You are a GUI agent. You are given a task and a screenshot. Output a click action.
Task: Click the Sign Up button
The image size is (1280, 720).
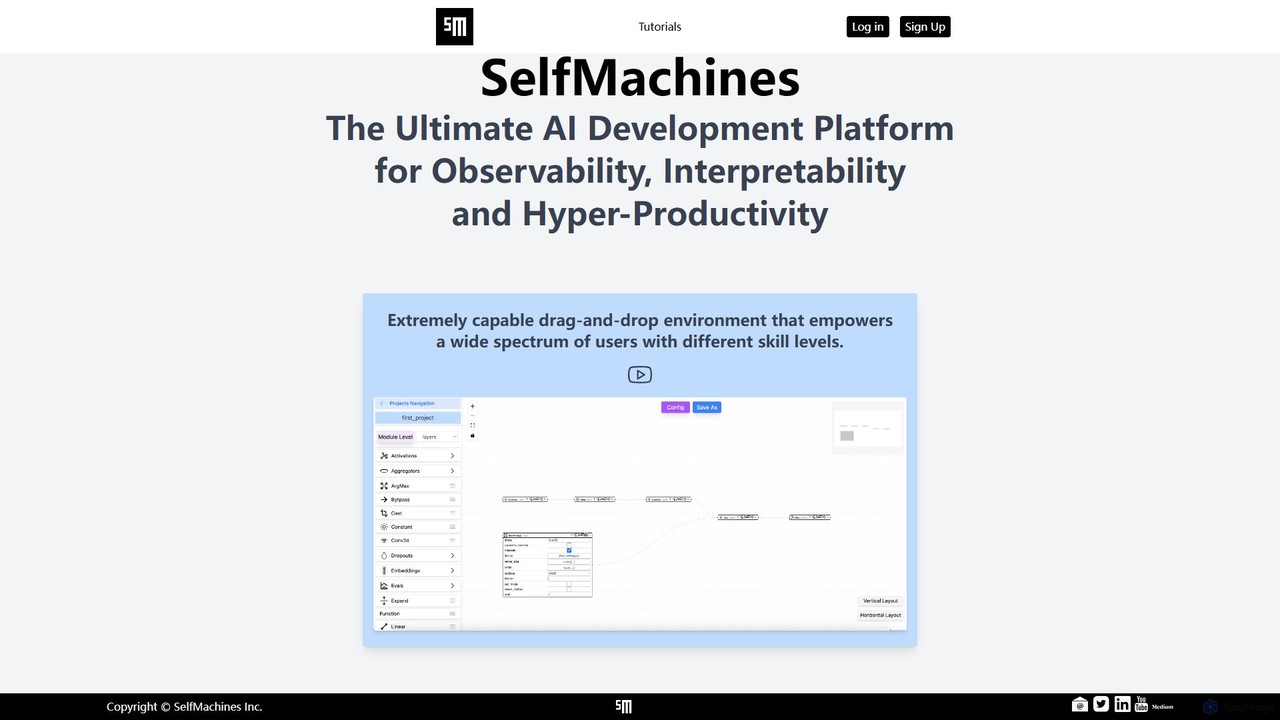(x=925, y=27)
